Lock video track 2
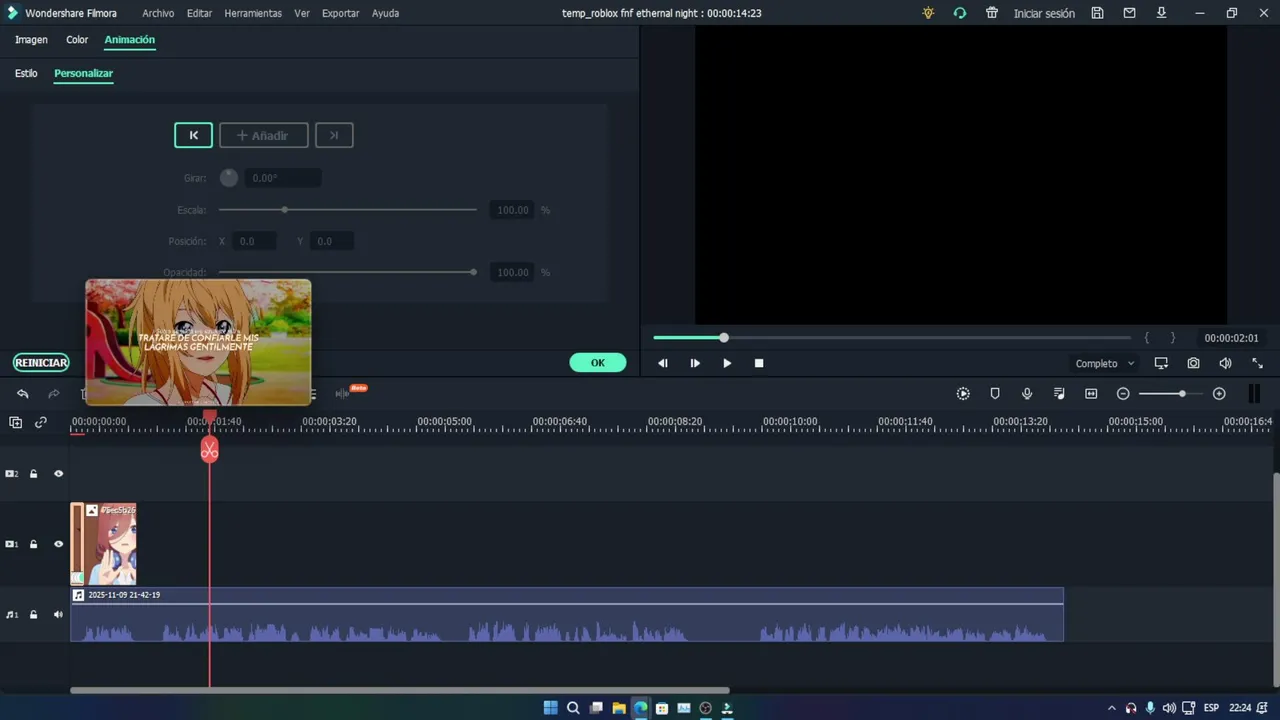Viewport: 1280px width, 720px height. coord(33,473)
